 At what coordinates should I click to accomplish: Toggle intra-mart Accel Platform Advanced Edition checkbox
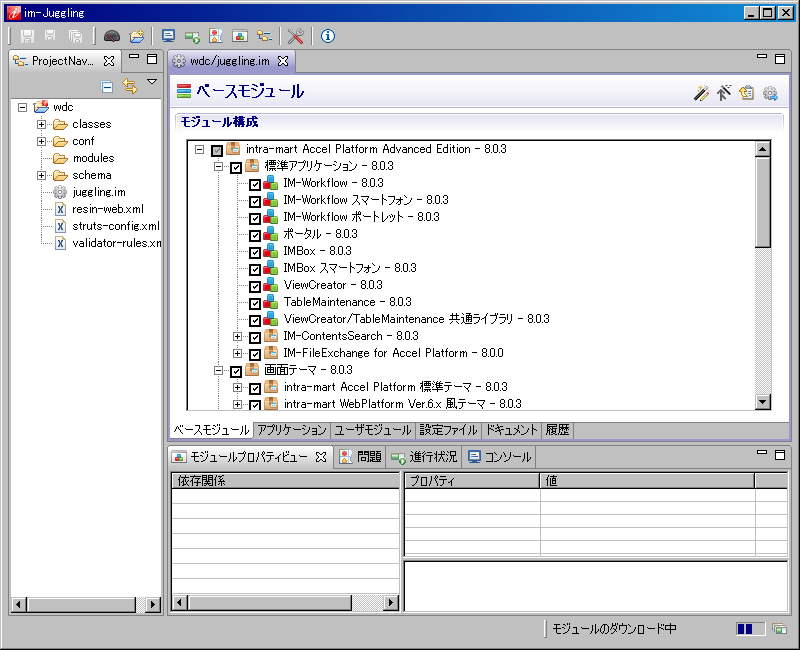pyautogui.click(x=217, y=150)
